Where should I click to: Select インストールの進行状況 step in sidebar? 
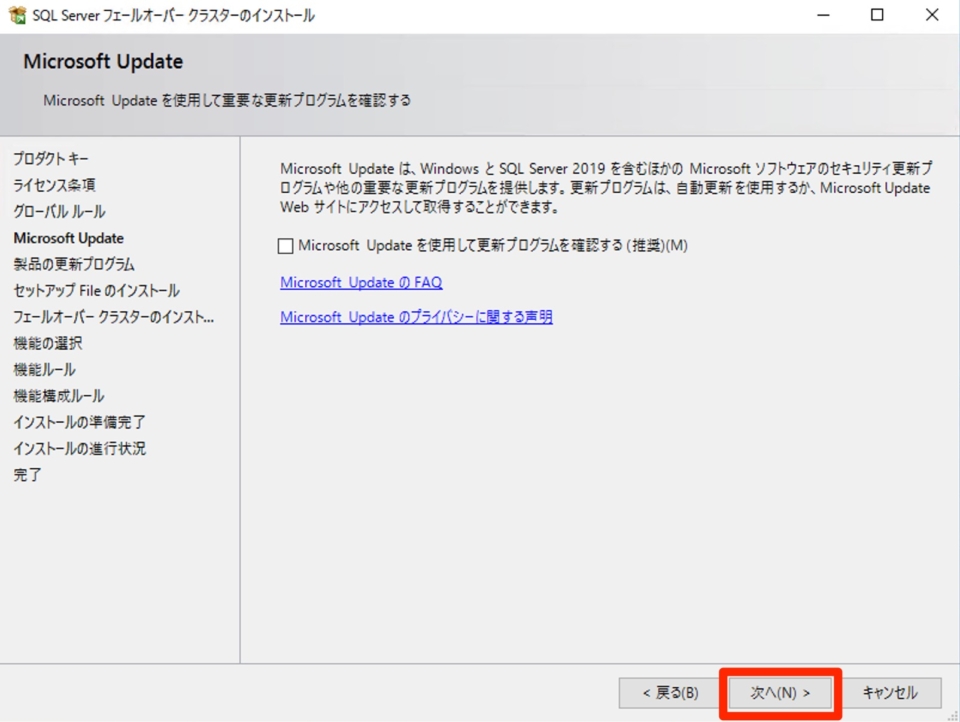[80, 448]
